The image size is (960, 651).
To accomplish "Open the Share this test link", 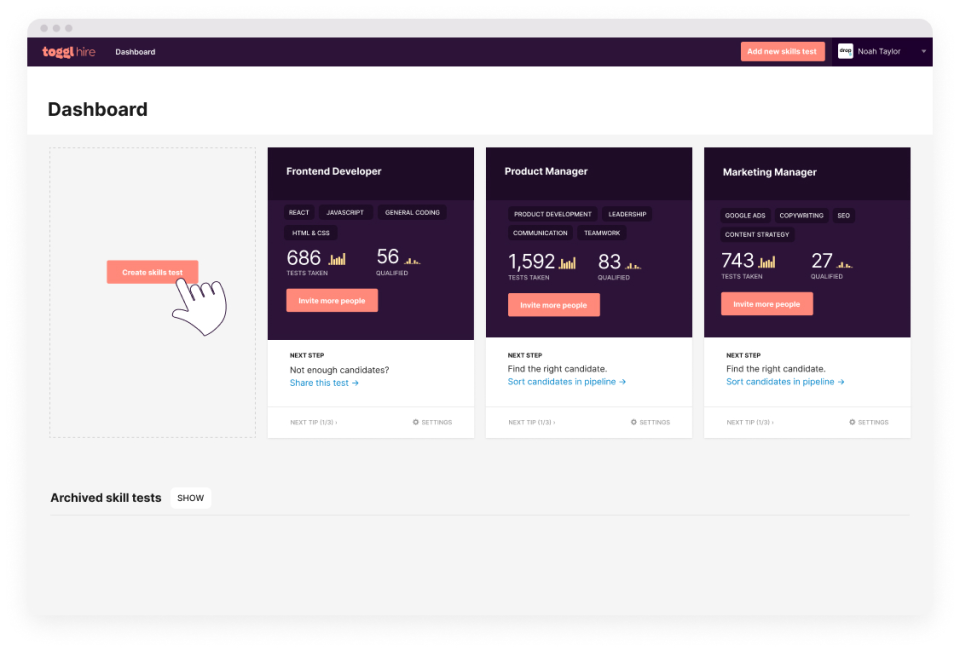I will click(323, 382).
